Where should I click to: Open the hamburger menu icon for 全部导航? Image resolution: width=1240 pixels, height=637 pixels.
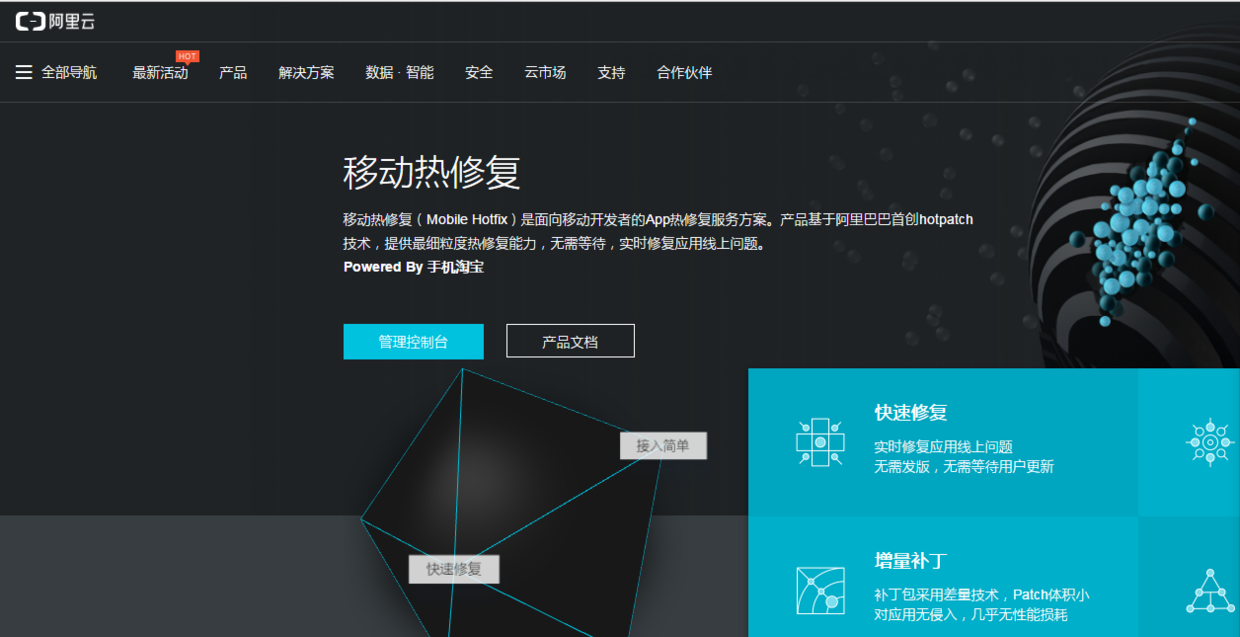point(24,72)
